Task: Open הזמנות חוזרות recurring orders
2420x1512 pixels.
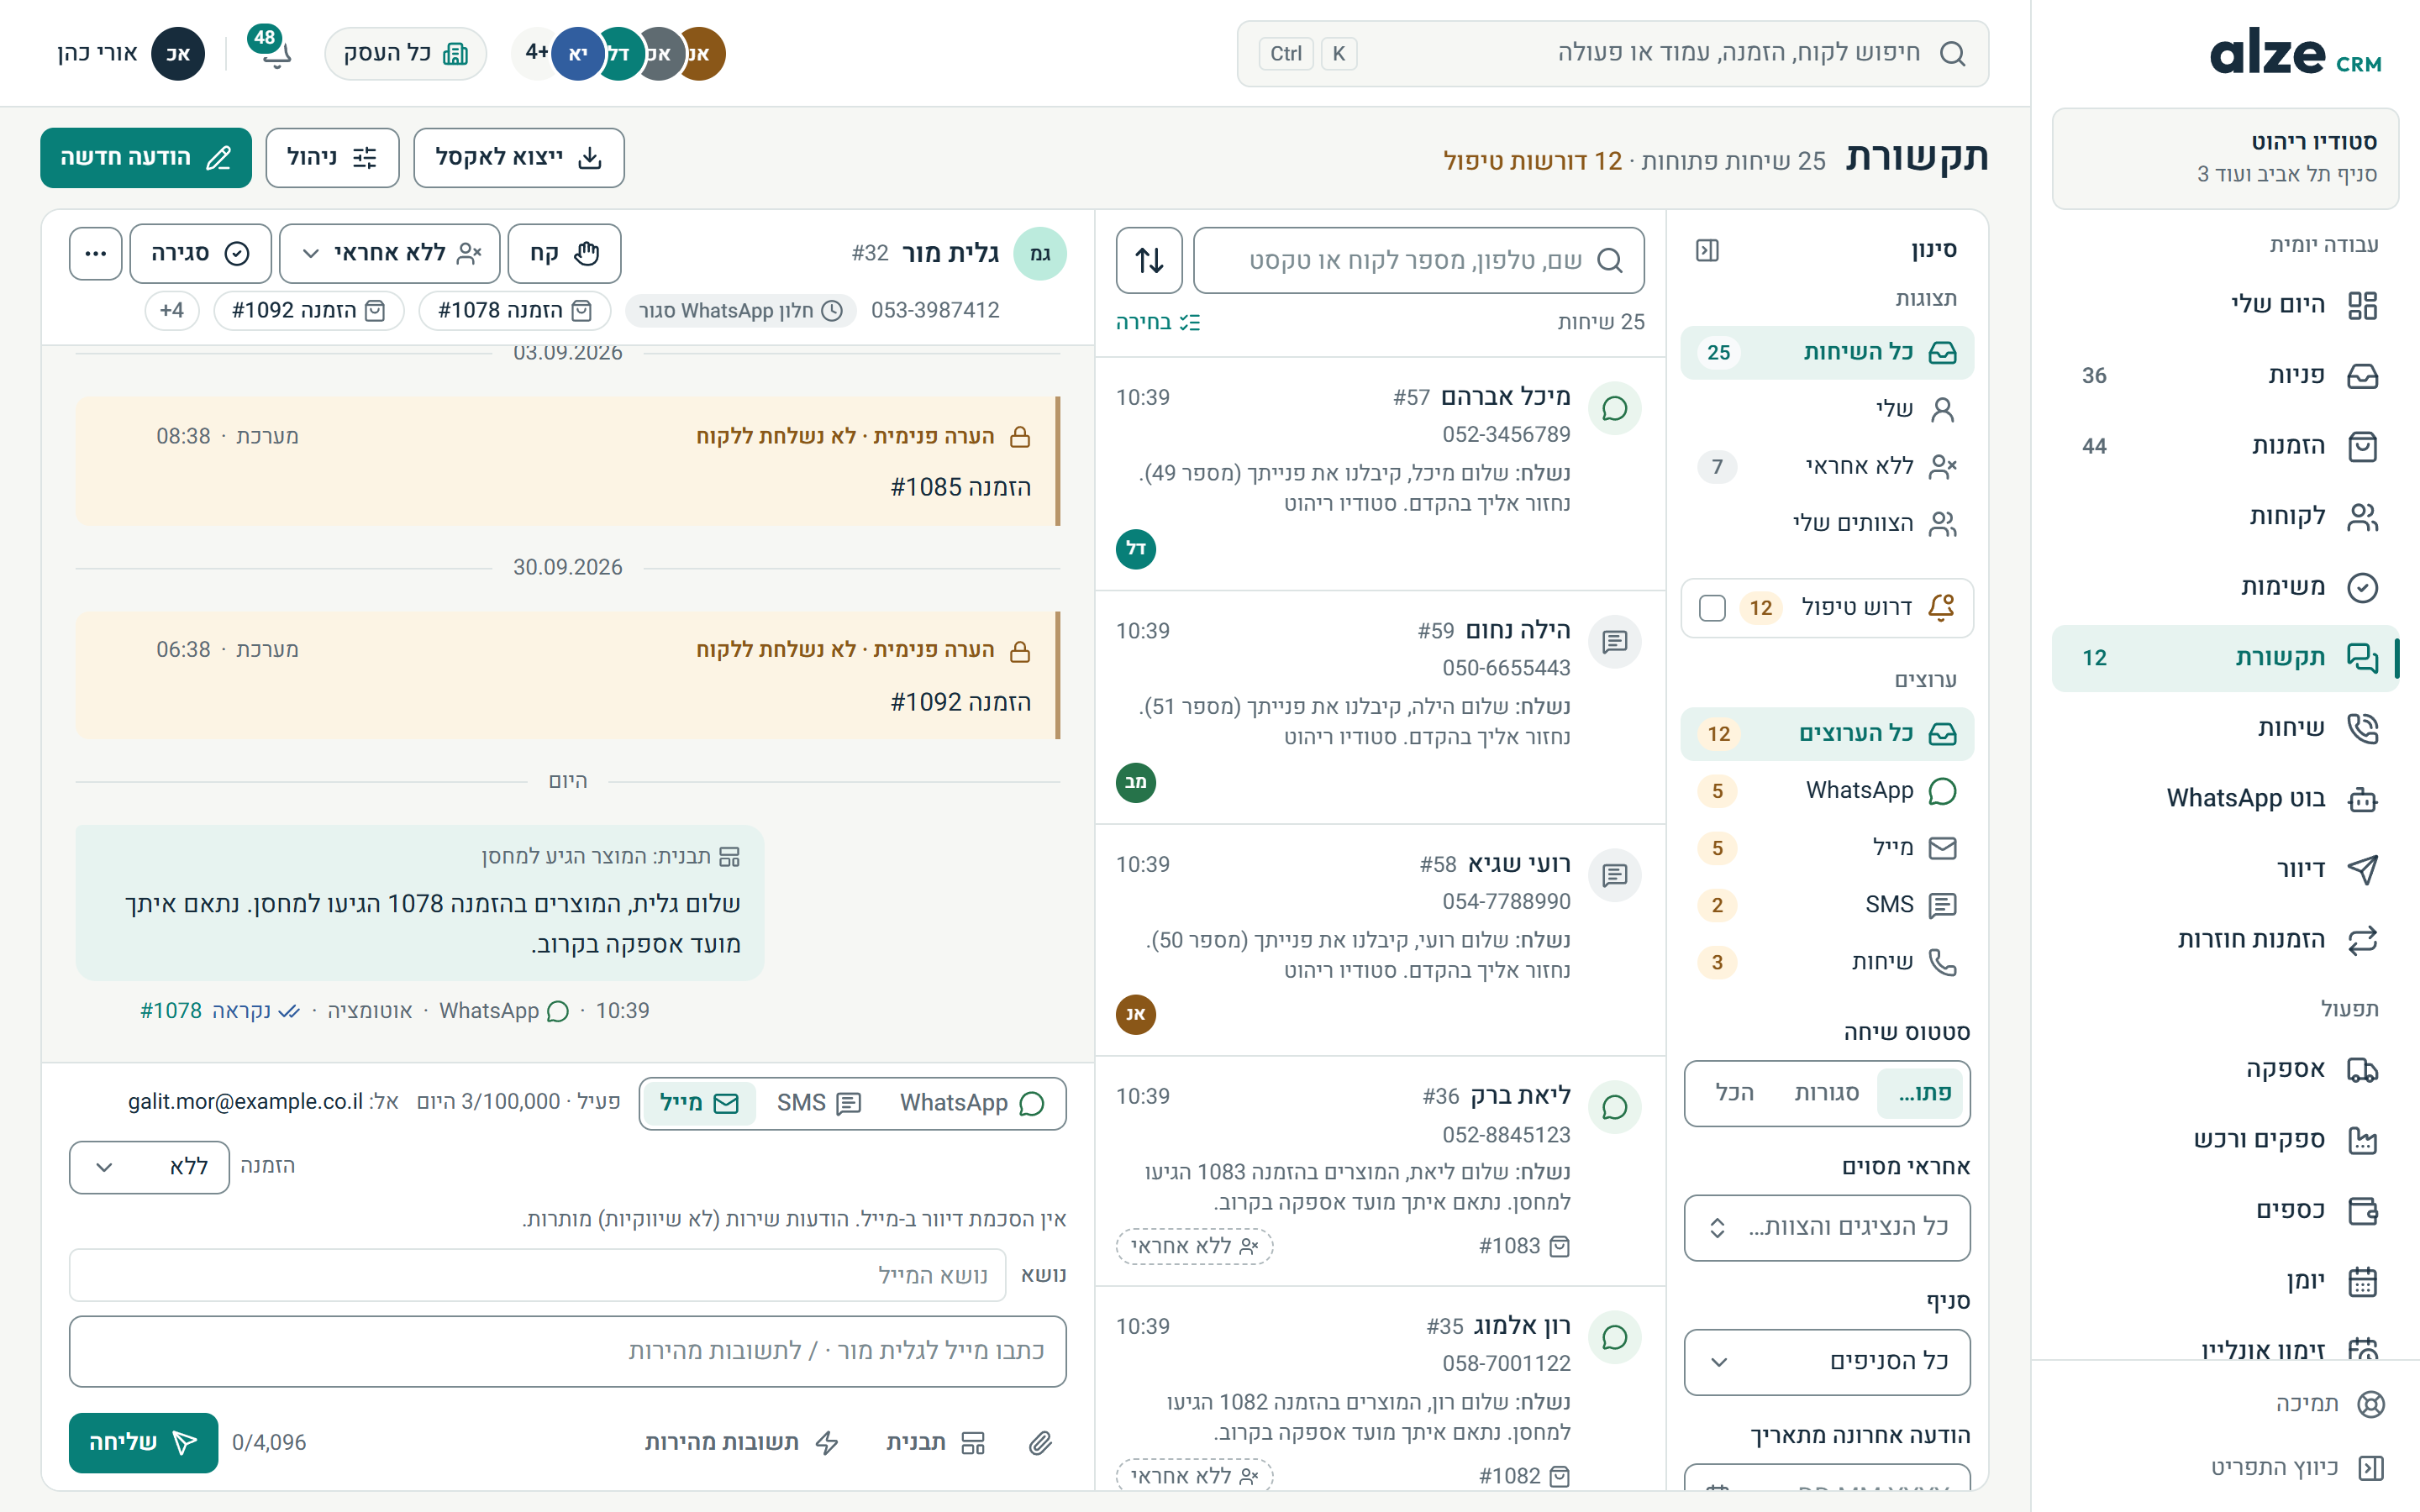Action: [x=2226, y=939]
